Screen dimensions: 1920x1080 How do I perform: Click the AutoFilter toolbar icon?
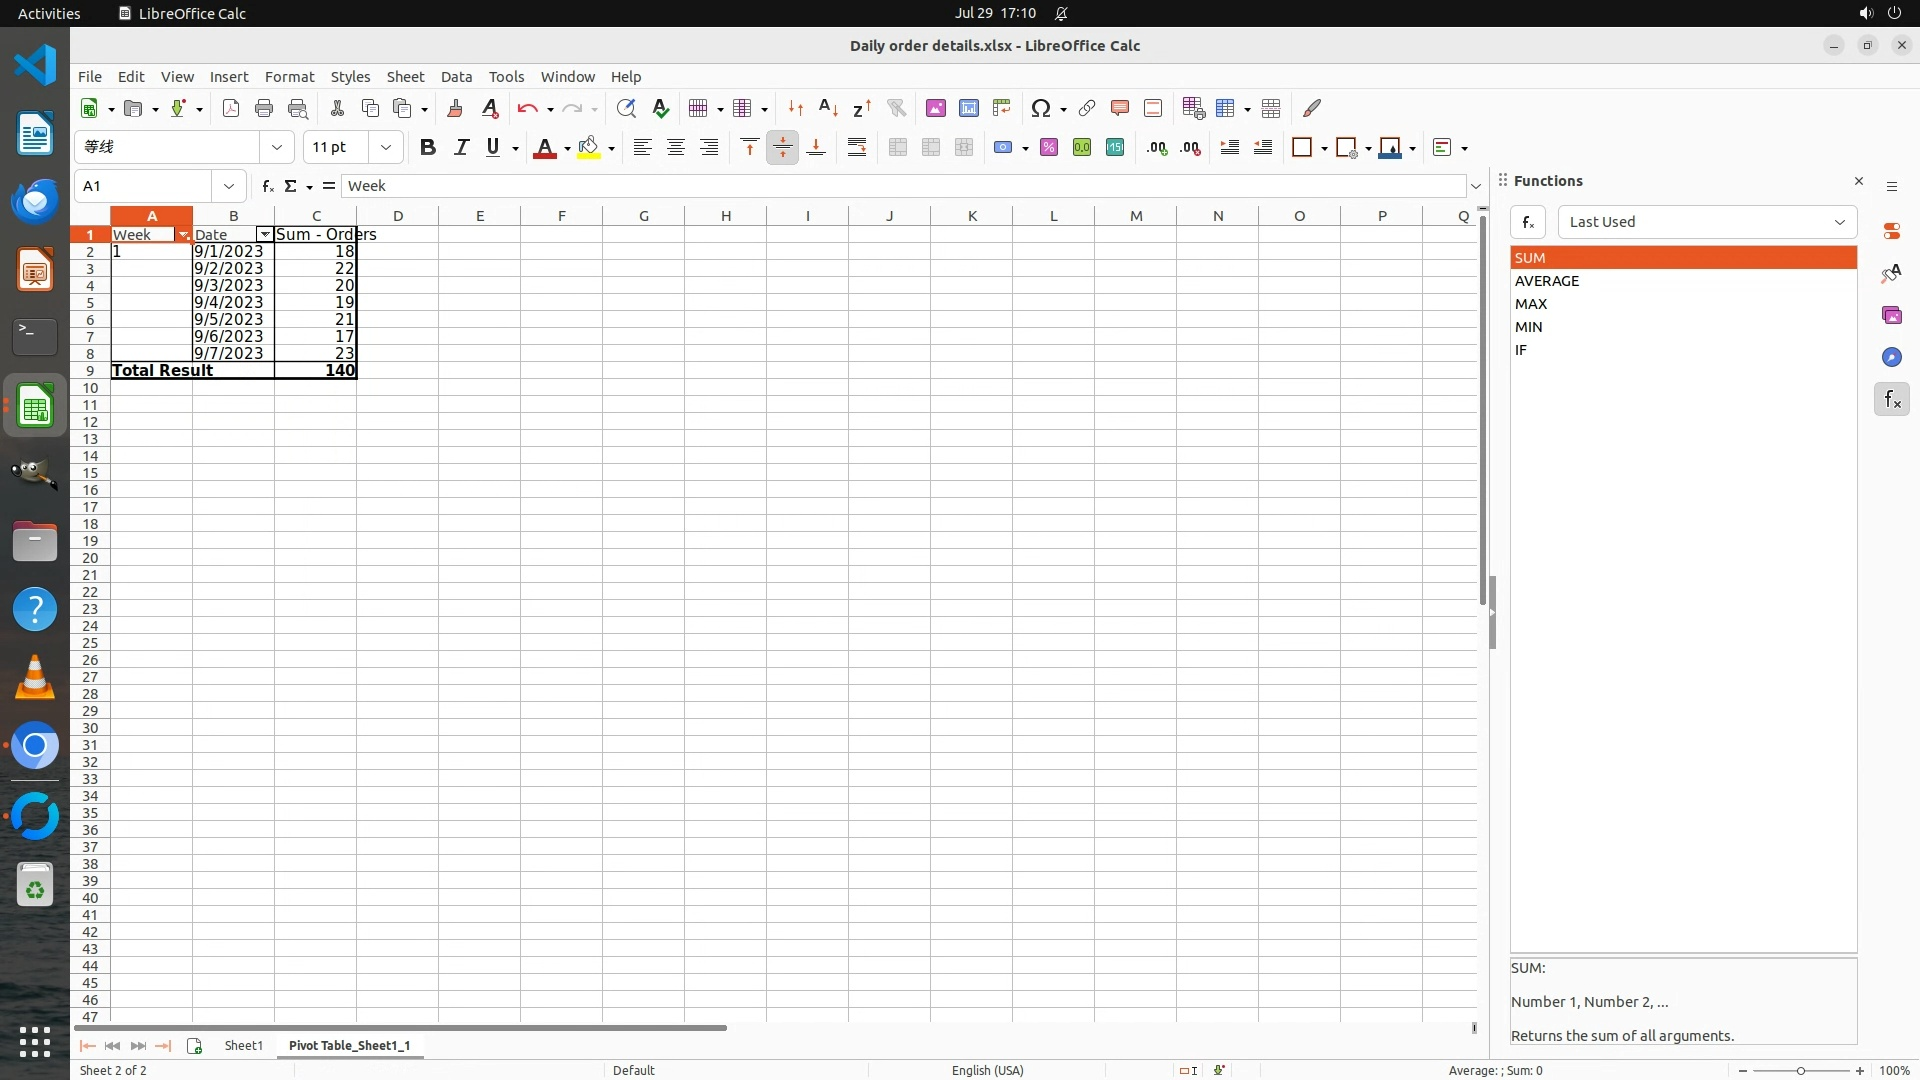click(896, 108)
